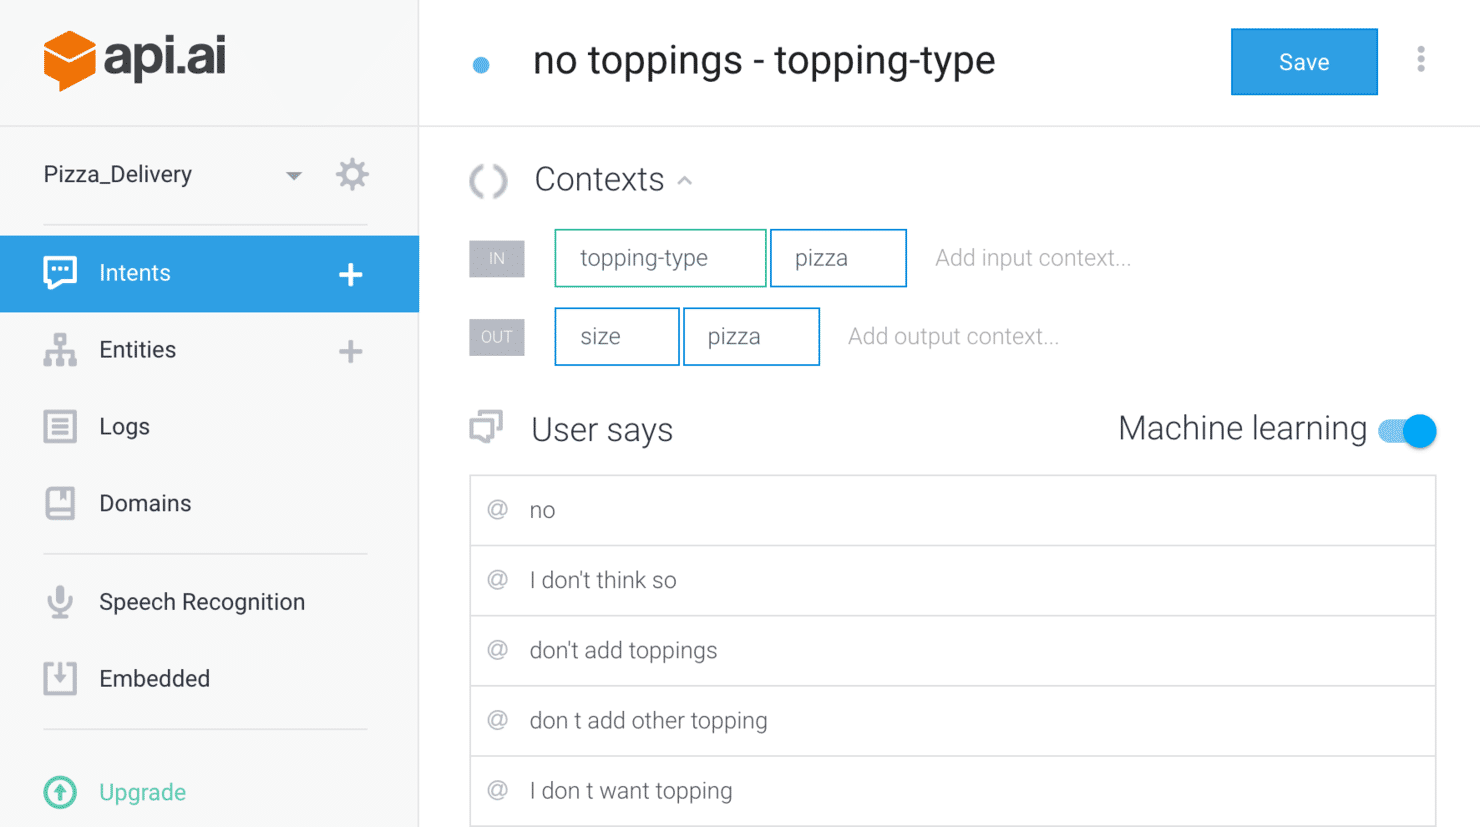Add new entity with plus icon
Image resolution: width=1480 pixels, height=827 pixels.
[x=350, y=351]
